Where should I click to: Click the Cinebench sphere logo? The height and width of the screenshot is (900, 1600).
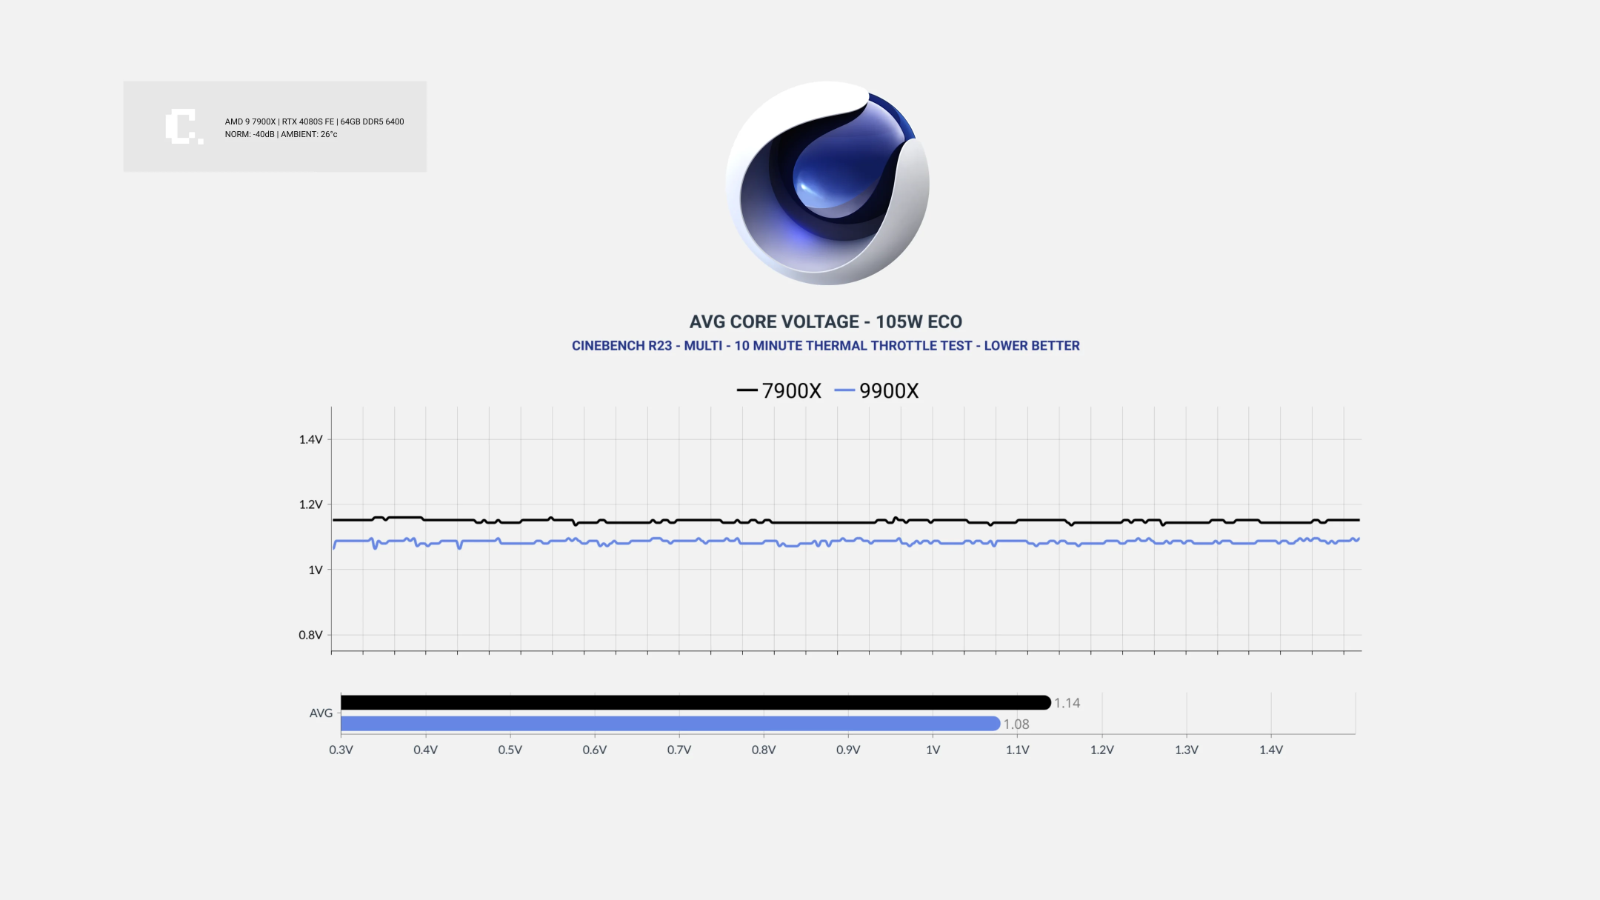pyautogui.click(x=827, y=183)
